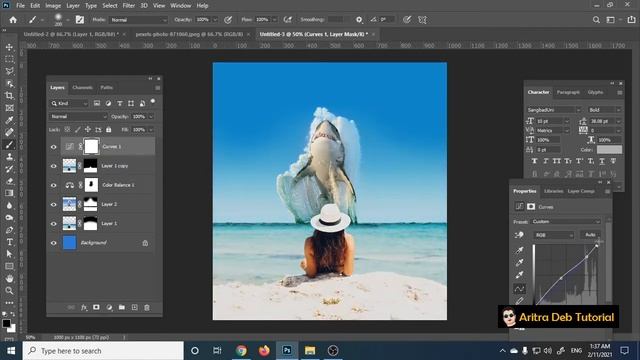Select the Zoom tool

9,291
